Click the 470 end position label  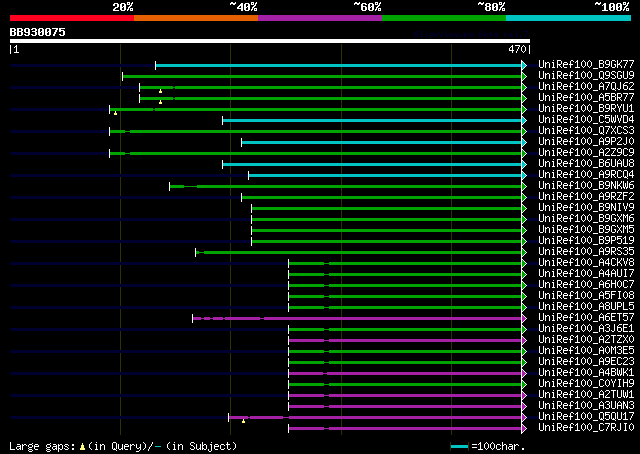(517, 49)
